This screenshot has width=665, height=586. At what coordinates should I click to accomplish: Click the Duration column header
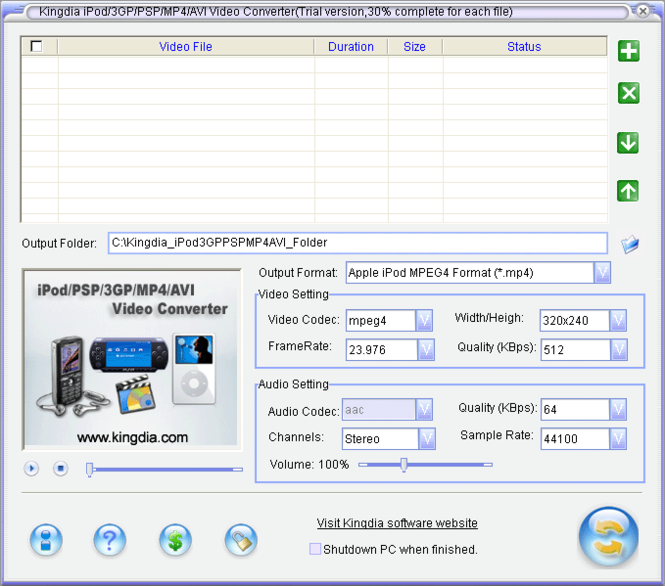tap(351, 47)
